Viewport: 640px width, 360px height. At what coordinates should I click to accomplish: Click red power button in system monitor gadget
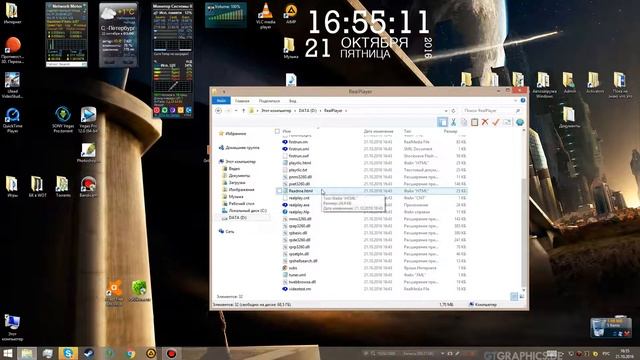pos(157,110)
